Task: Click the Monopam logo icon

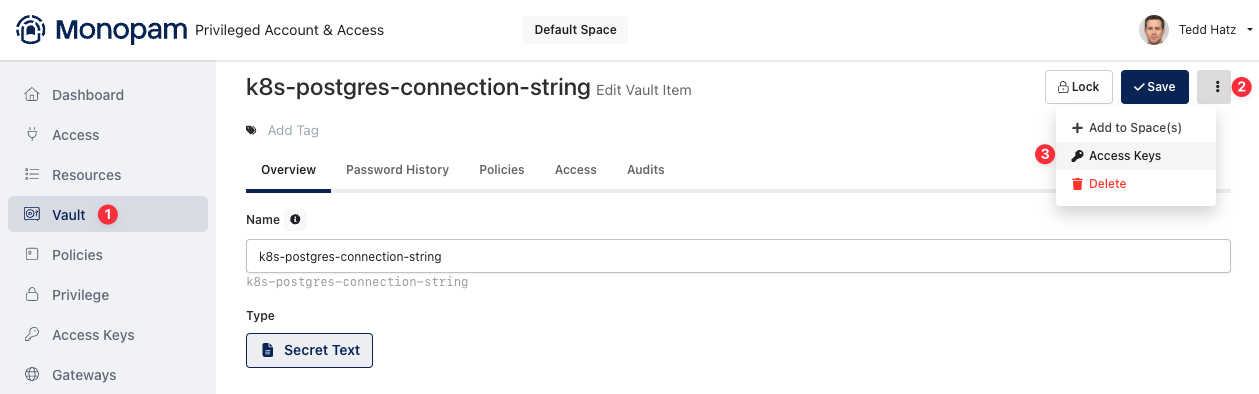Action: 31,30
